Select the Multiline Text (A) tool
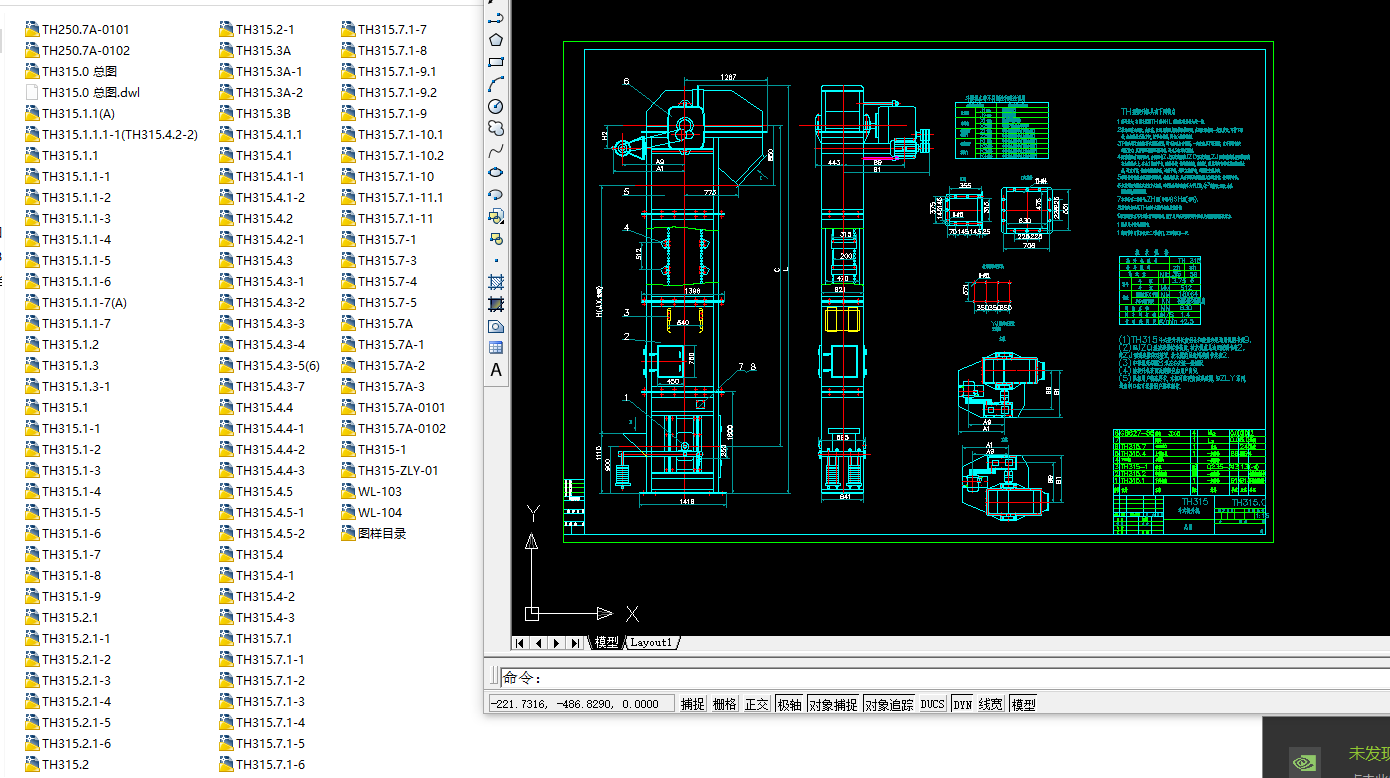The width and height of the screenshot is (1390, 778). [496, 370]
